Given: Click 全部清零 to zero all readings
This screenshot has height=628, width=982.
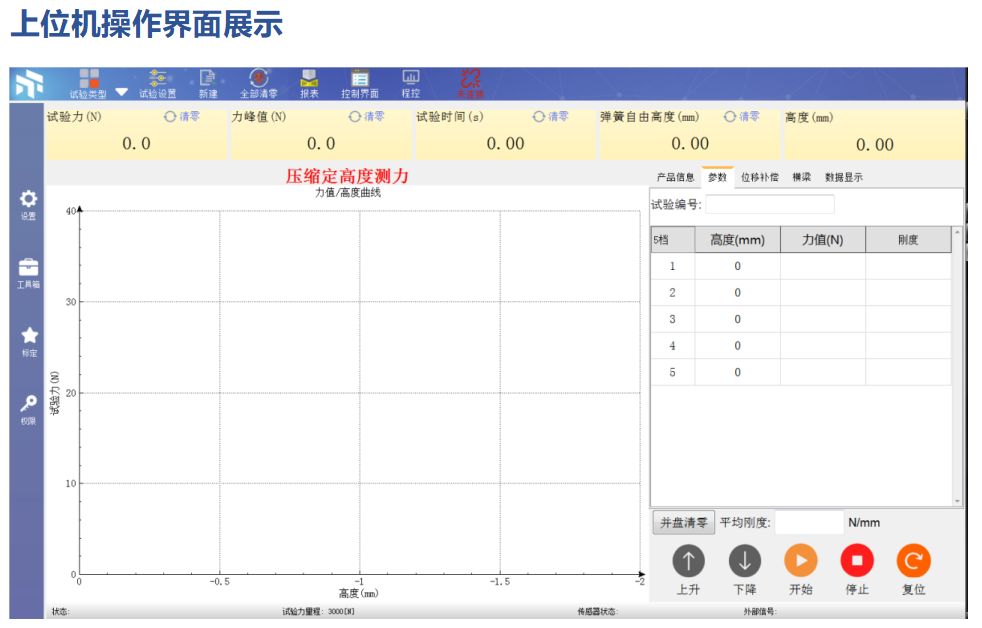Looking at the screenshot, I should click(258, 83).
